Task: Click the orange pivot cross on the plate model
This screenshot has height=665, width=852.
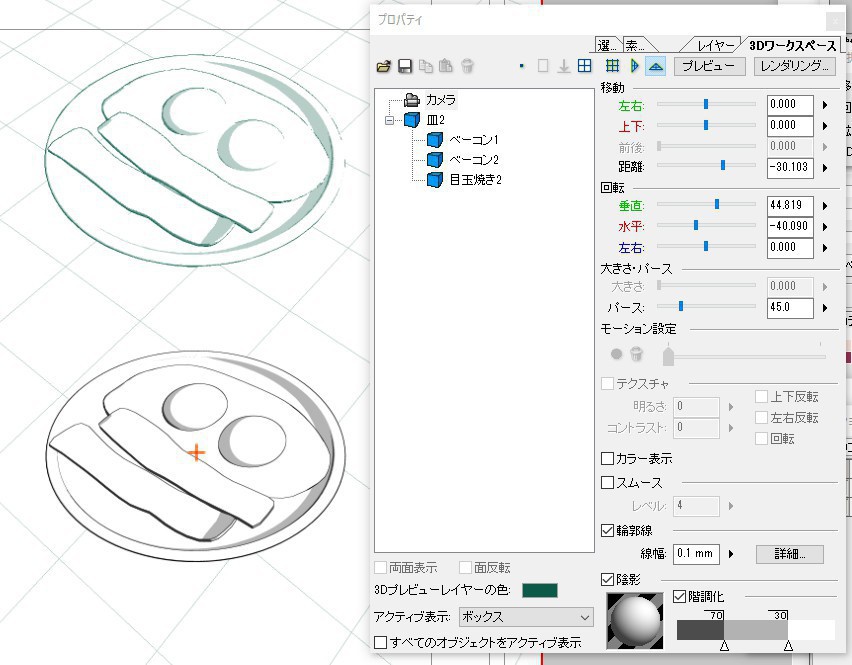Action: 196,453
